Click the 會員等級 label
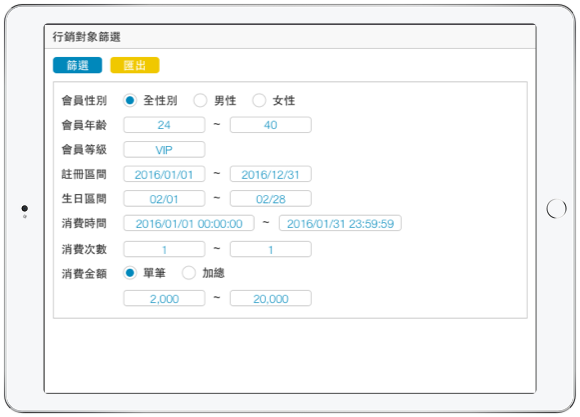 click(x=84, y=149)
